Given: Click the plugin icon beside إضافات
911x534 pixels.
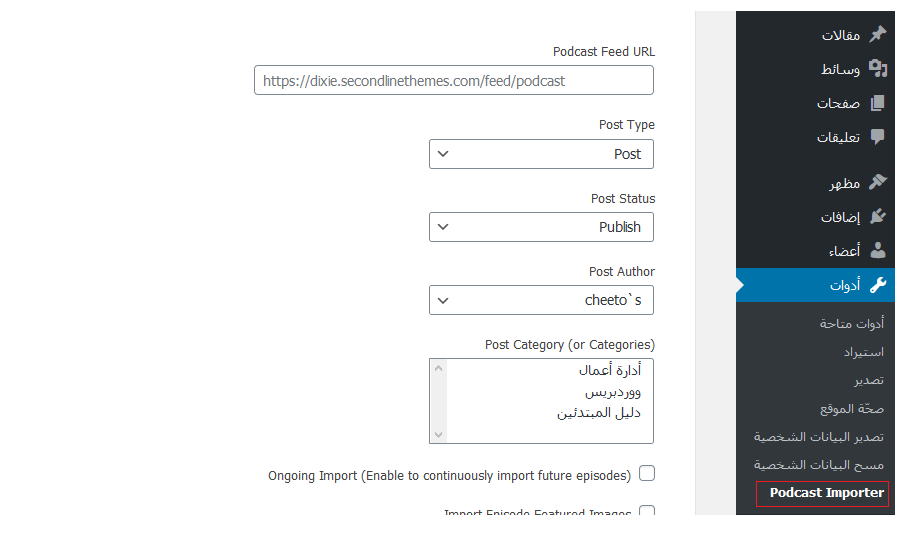Looking at the screenshot, I should (877, 217).
